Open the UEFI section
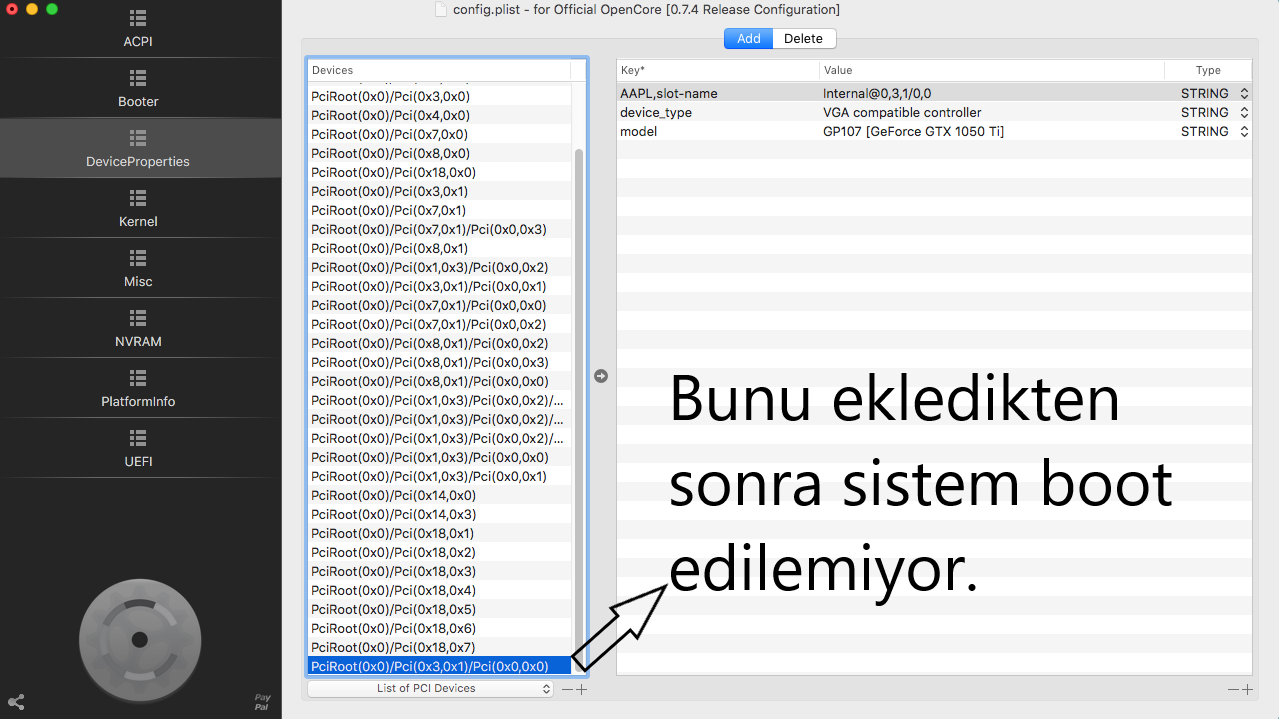Image resolution: width=1279 pixels, height=719 pixels. 138,449
